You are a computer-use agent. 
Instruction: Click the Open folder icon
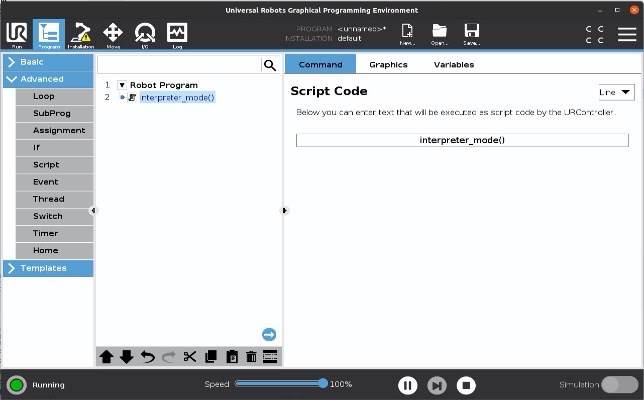[x=439, y=35]
